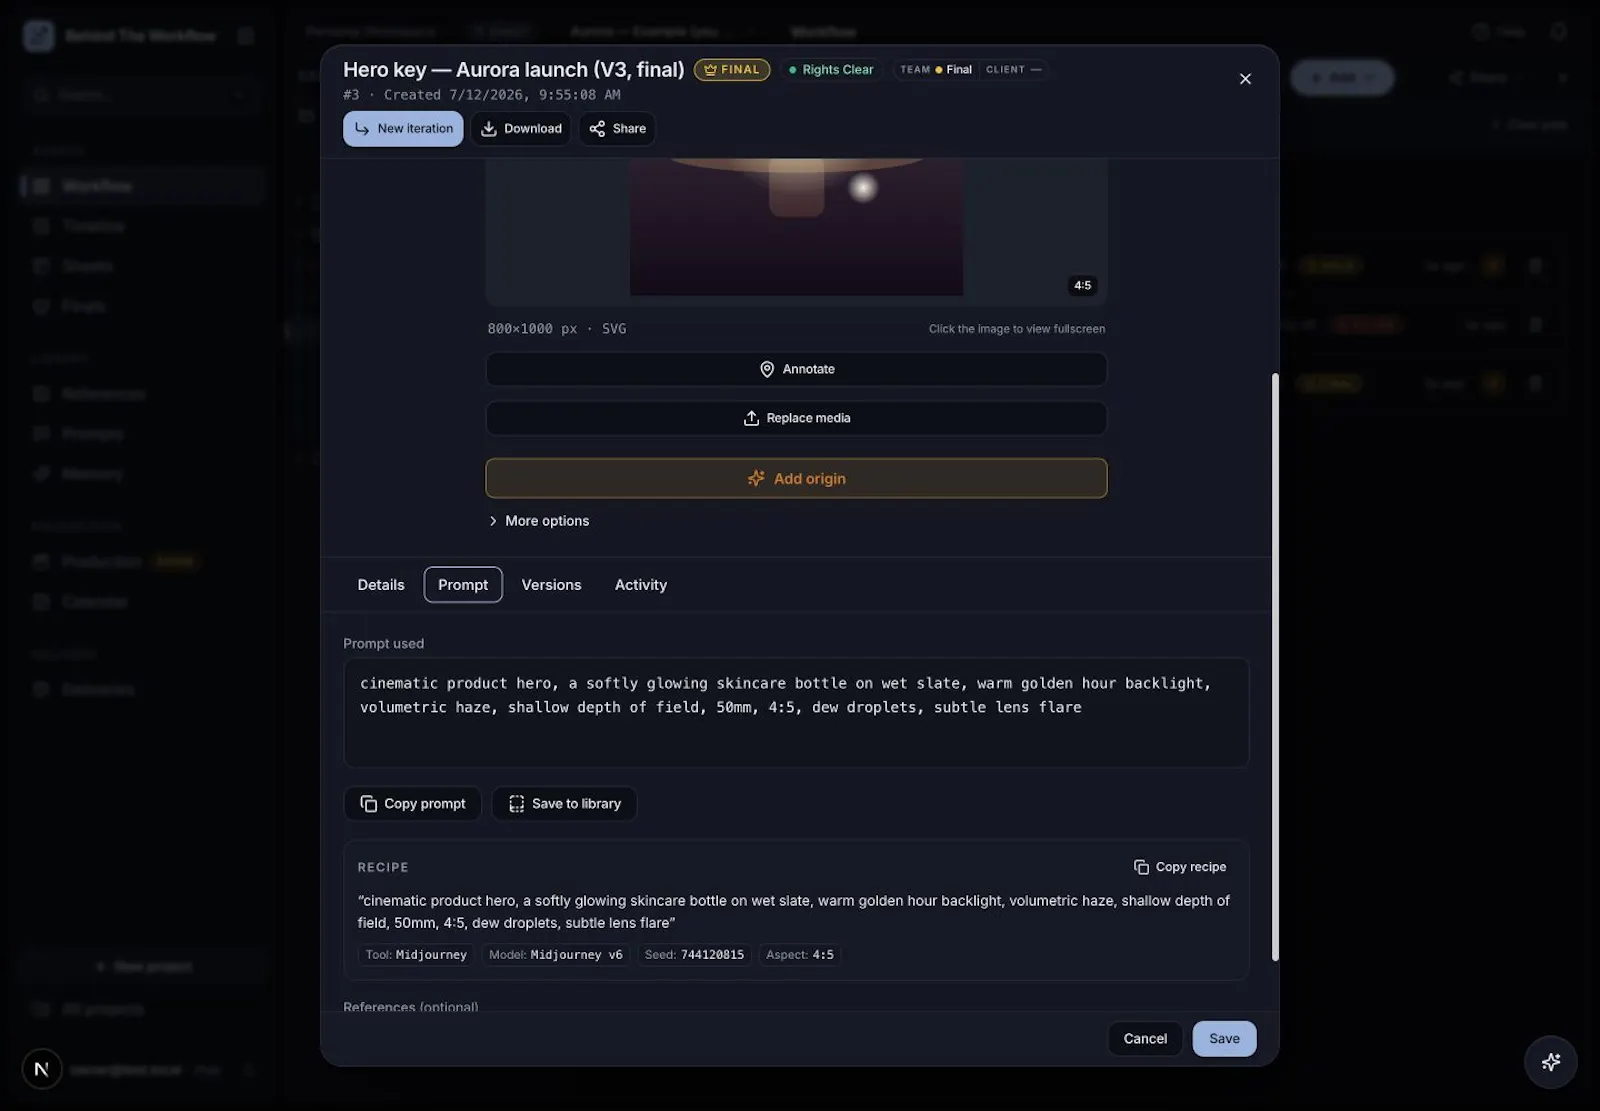1600x1111 pixels.
Task: Click the New iteration button
Action: tap(403, 128)
